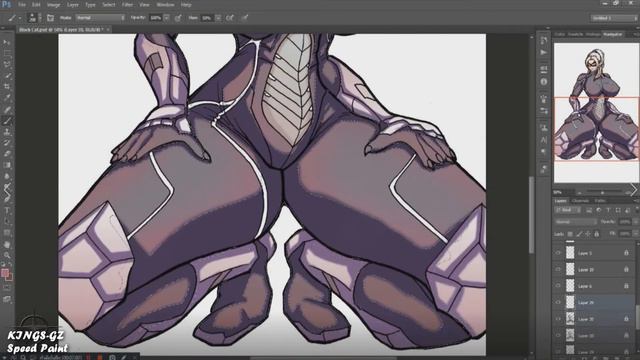This screenshot has width=640, height=360.
Task: Open the Layer menu
Action: pos(73,5)
